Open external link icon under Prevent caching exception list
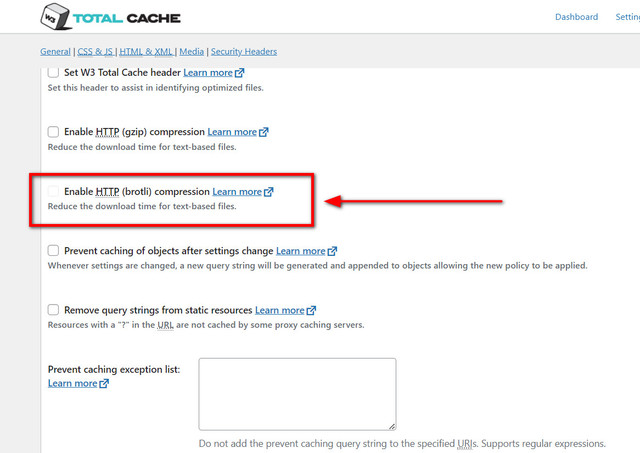 tap(104, 383)
